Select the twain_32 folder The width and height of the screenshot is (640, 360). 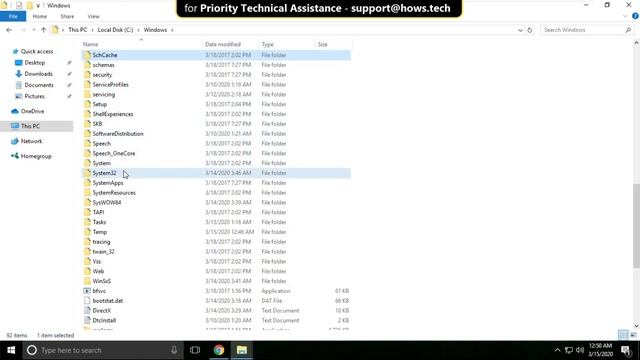click(103, 251)
